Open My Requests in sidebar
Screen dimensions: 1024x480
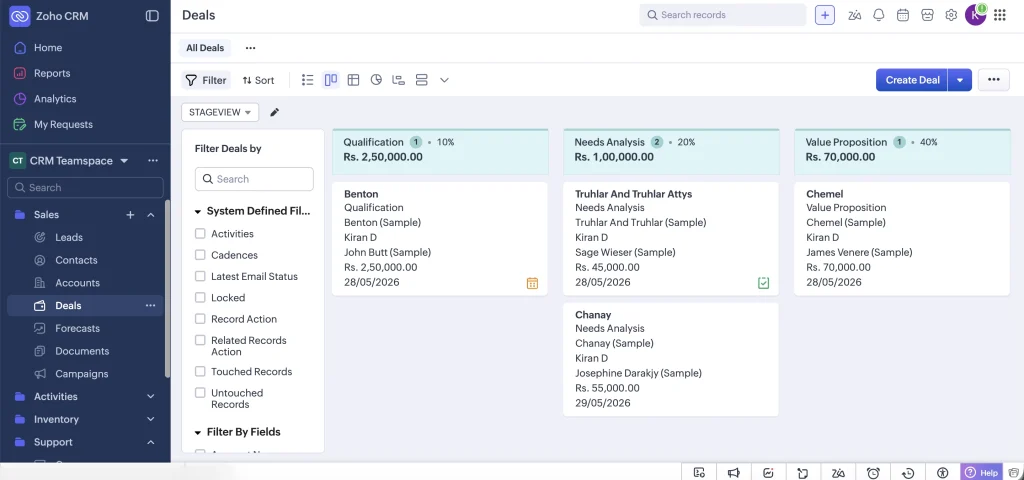coord(63,124)
